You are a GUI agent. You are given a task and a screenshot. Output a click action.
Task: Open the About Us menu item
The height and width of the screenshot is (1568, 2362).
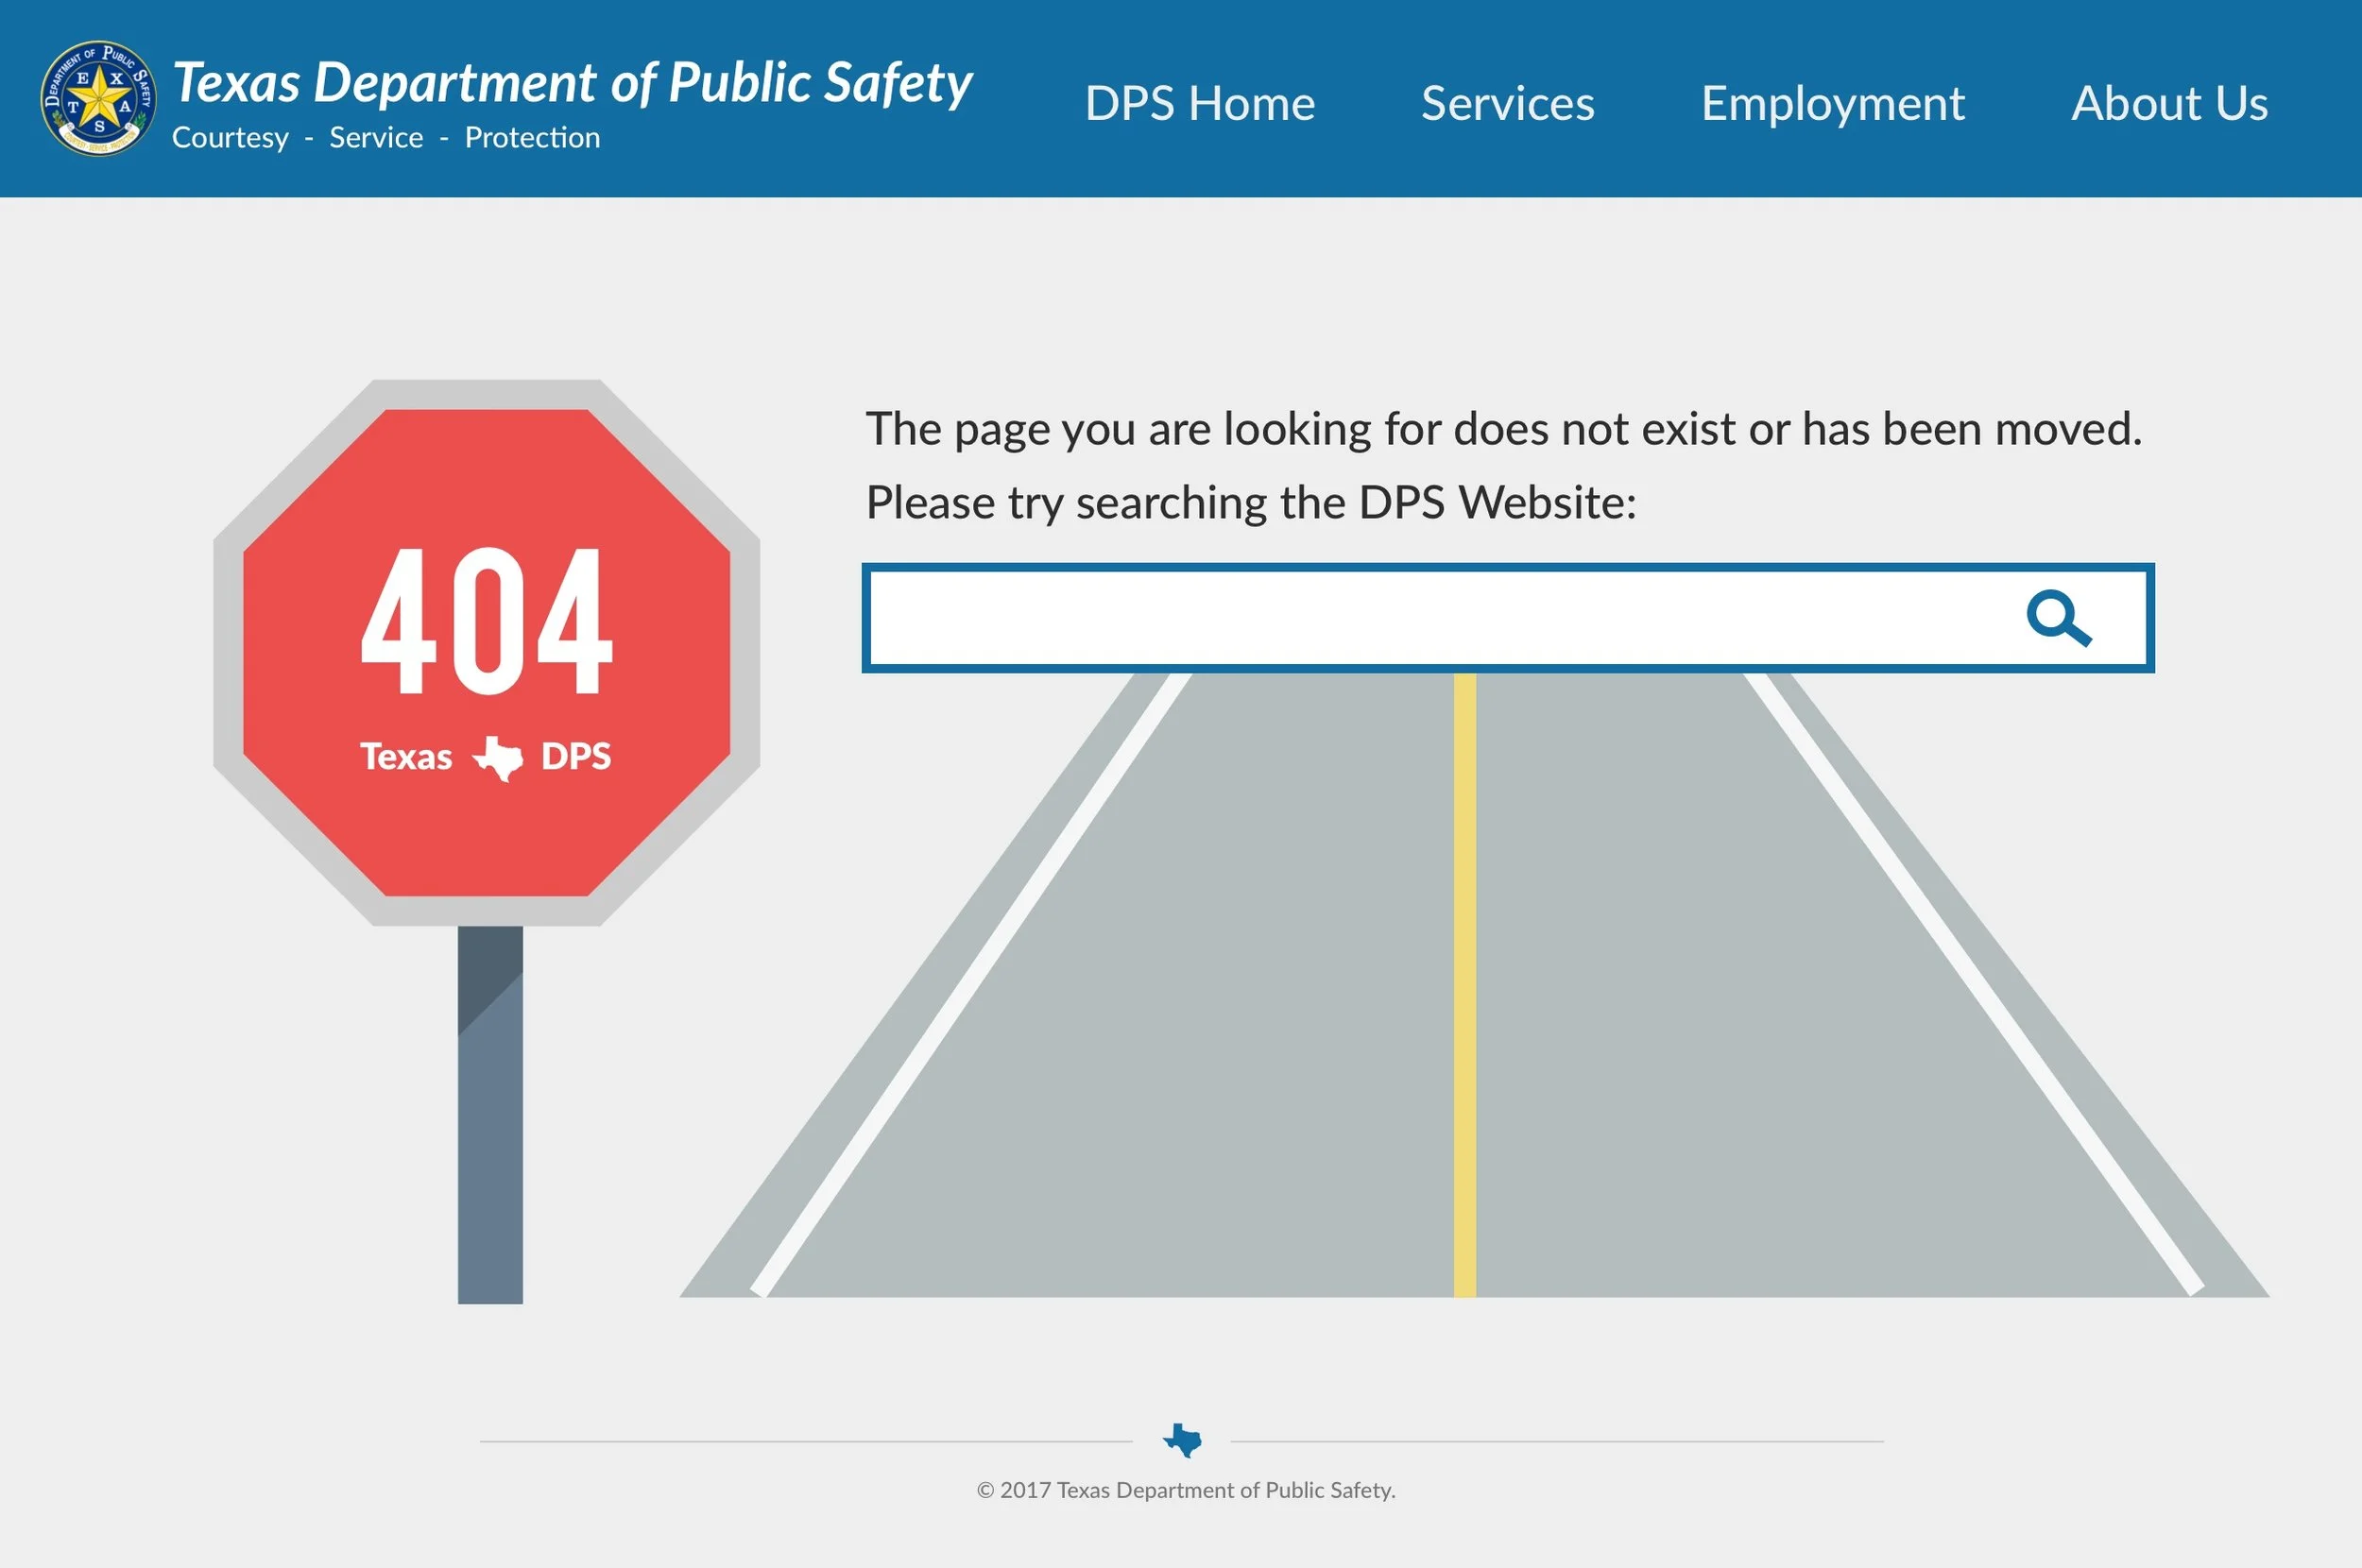2169,103
